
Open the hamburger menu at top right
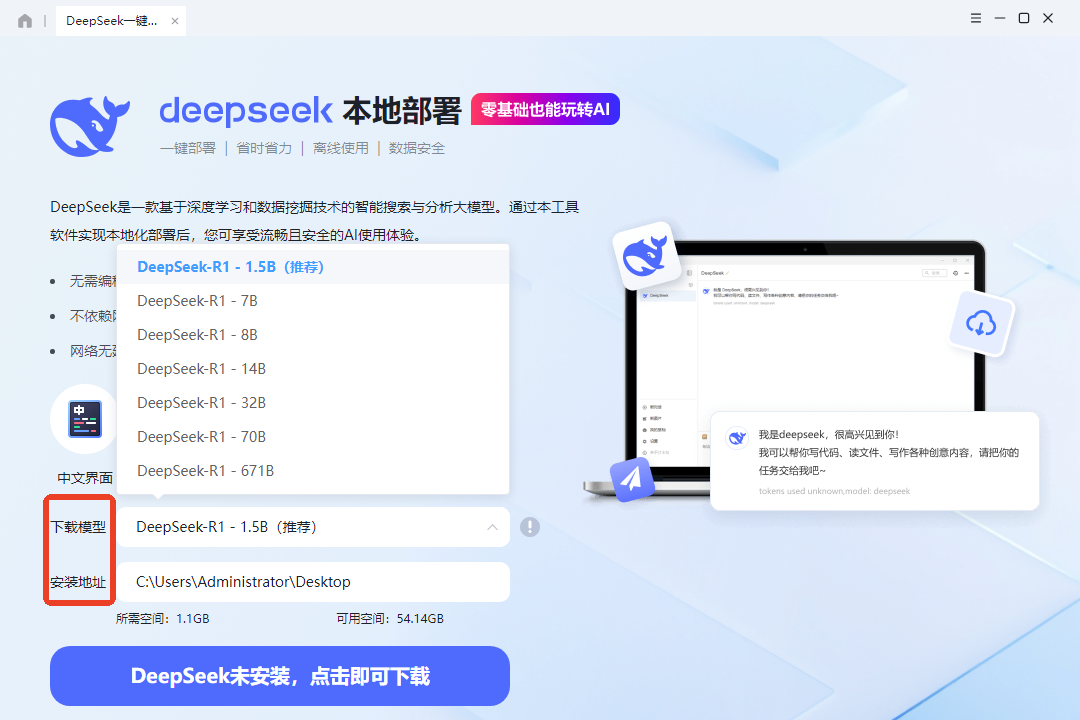[x=975, y=17]
